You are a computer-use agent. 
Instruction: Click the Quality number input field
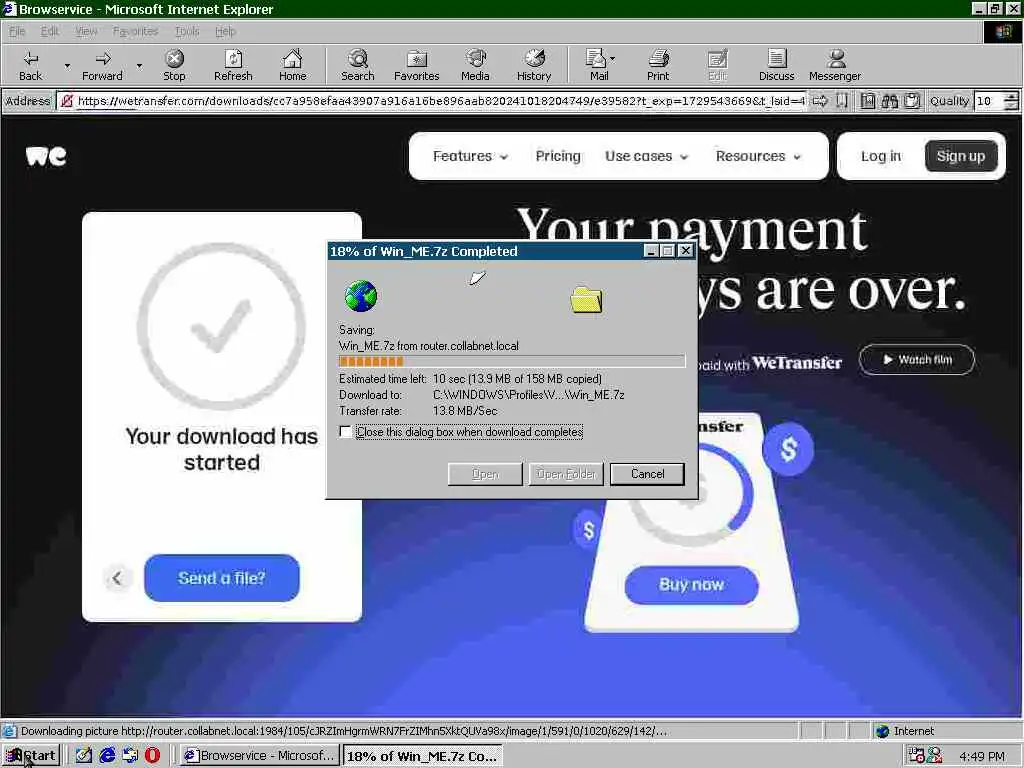[989, 101]
